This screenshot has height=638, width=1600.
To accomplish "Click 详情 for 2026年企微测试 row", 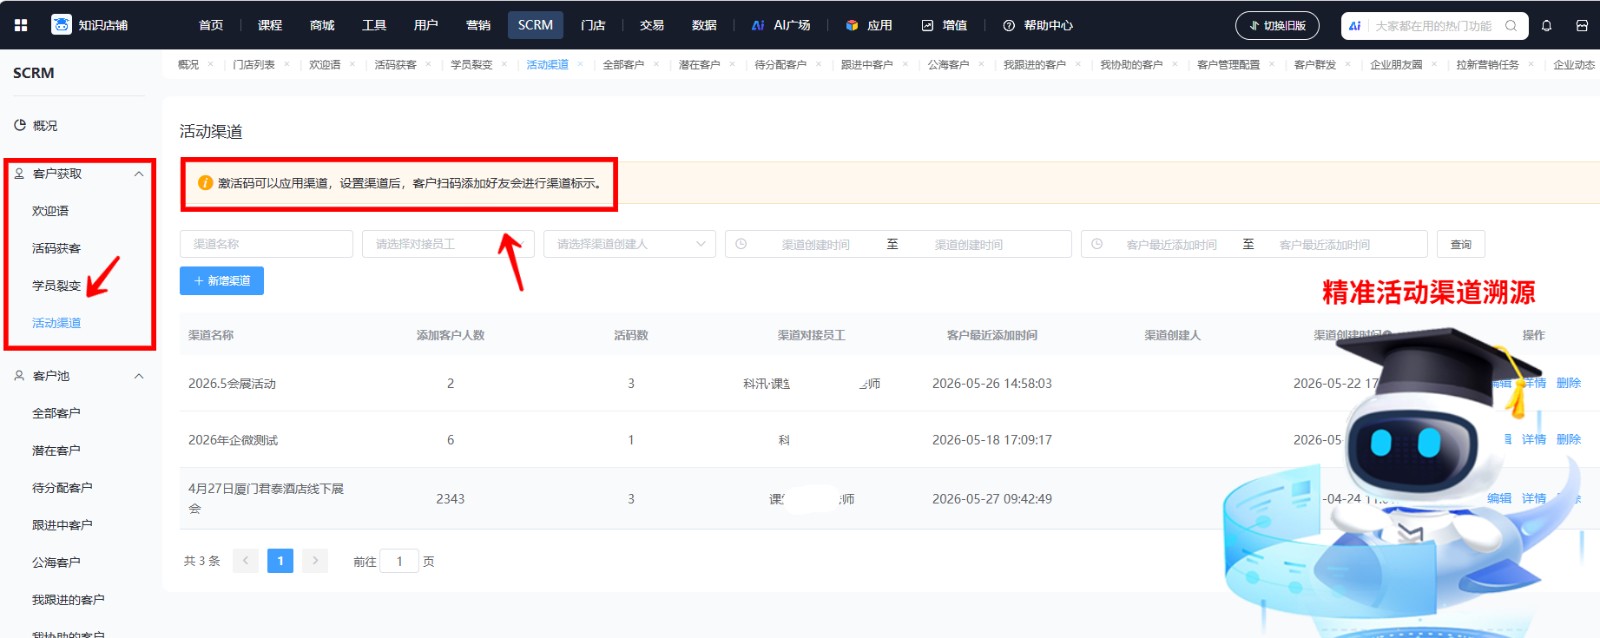I will (1534, 440).
